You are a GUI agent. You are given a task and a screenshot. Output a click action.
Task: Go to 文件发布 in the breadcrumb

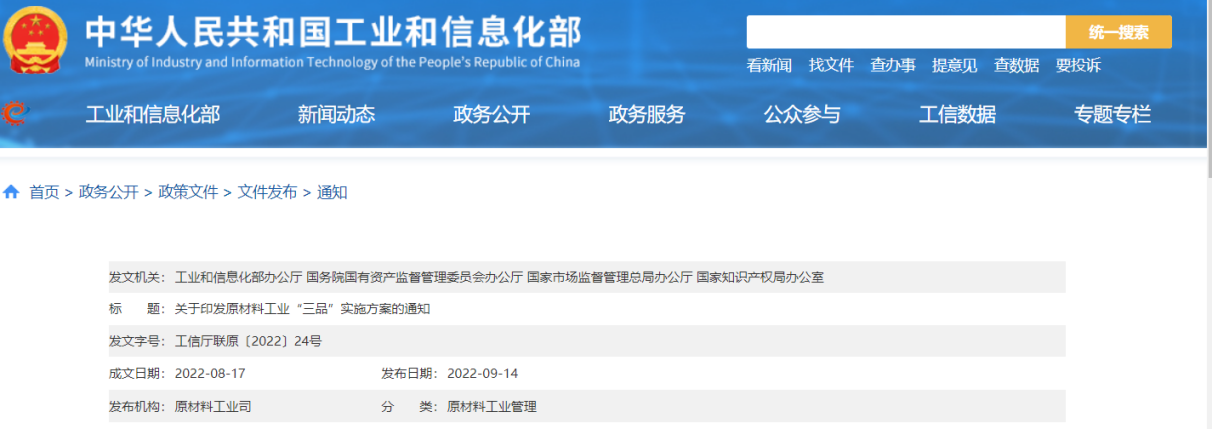[267, 192]
